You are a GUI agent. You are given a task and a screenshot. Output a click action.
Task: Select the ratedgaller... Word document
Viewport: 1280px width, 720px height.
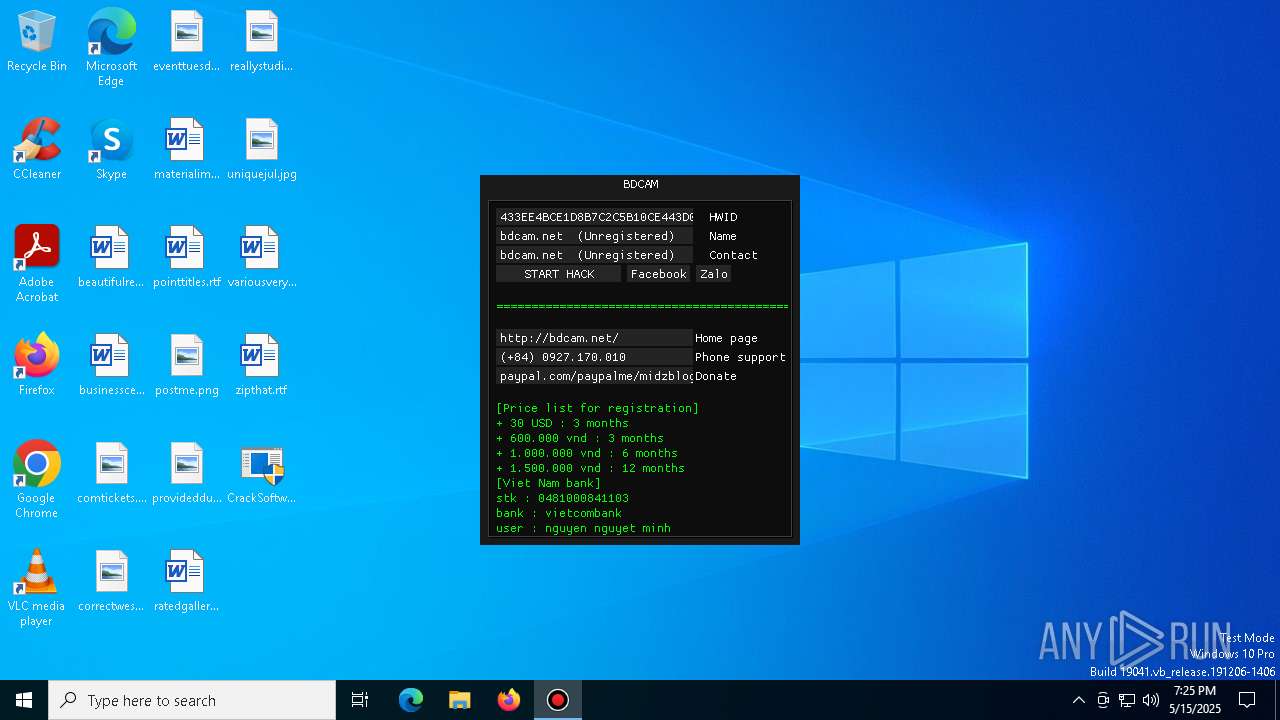click(186, 582)
